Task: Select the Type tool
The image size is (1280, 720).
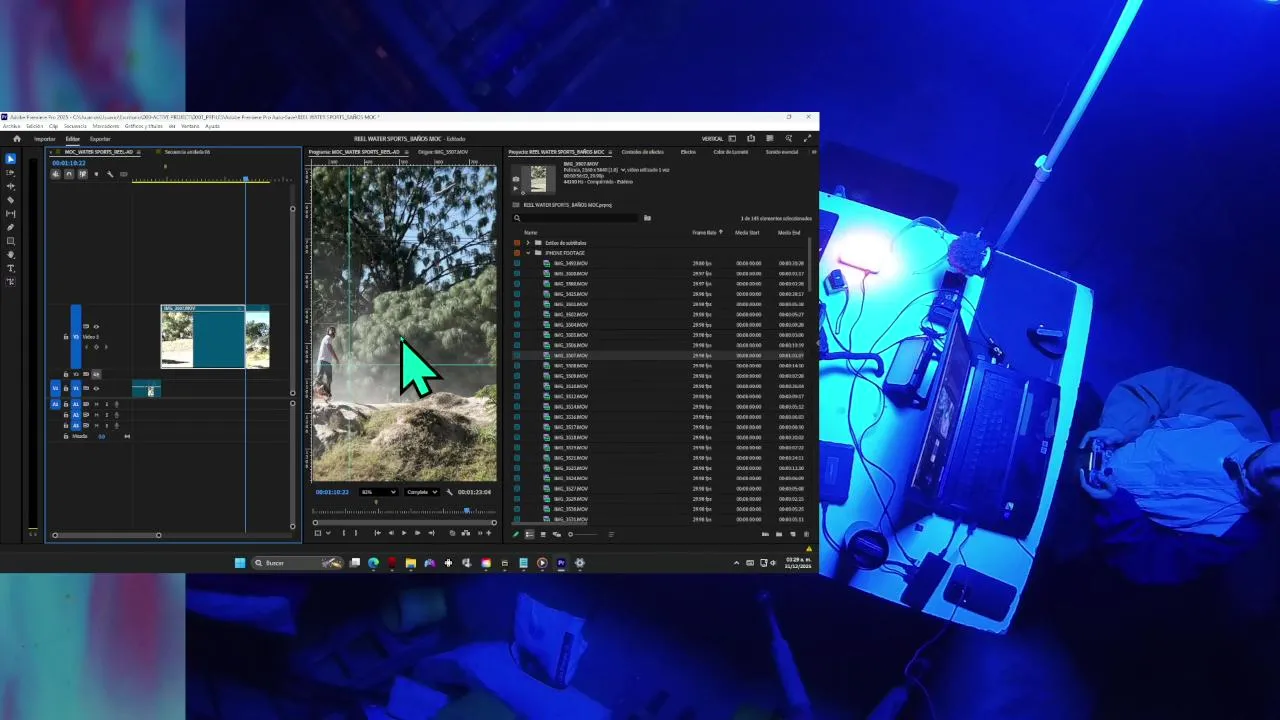Action: [10, 268]
